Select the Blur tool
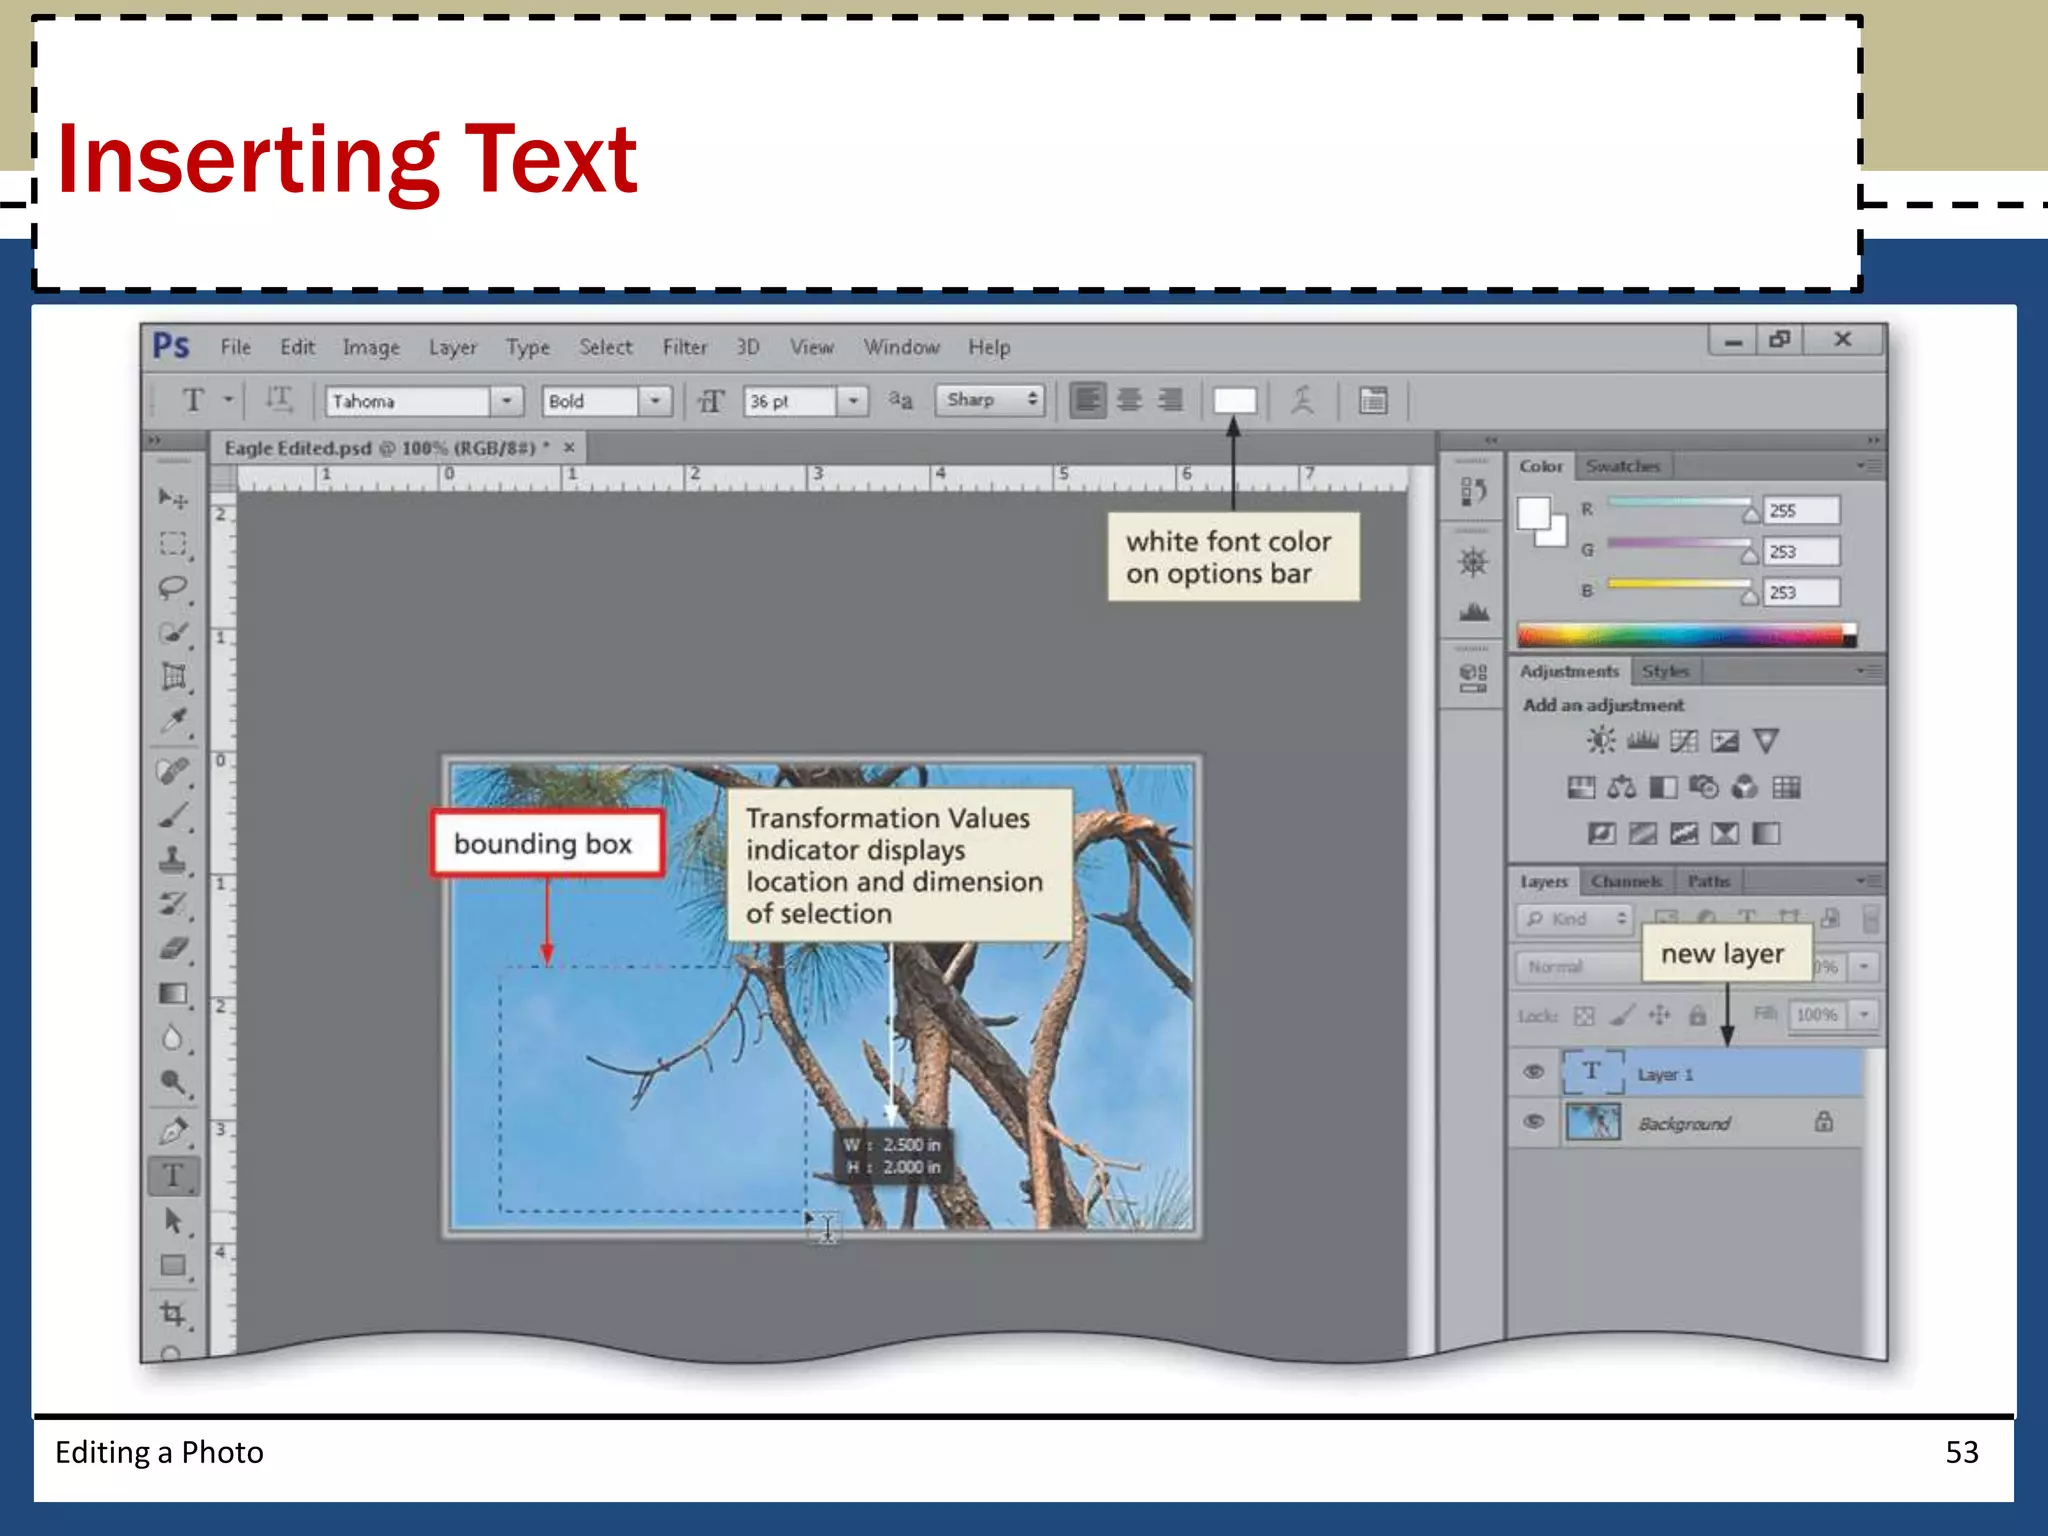Viewport: 2048px width, 1536px height. tap(173, 1038)
